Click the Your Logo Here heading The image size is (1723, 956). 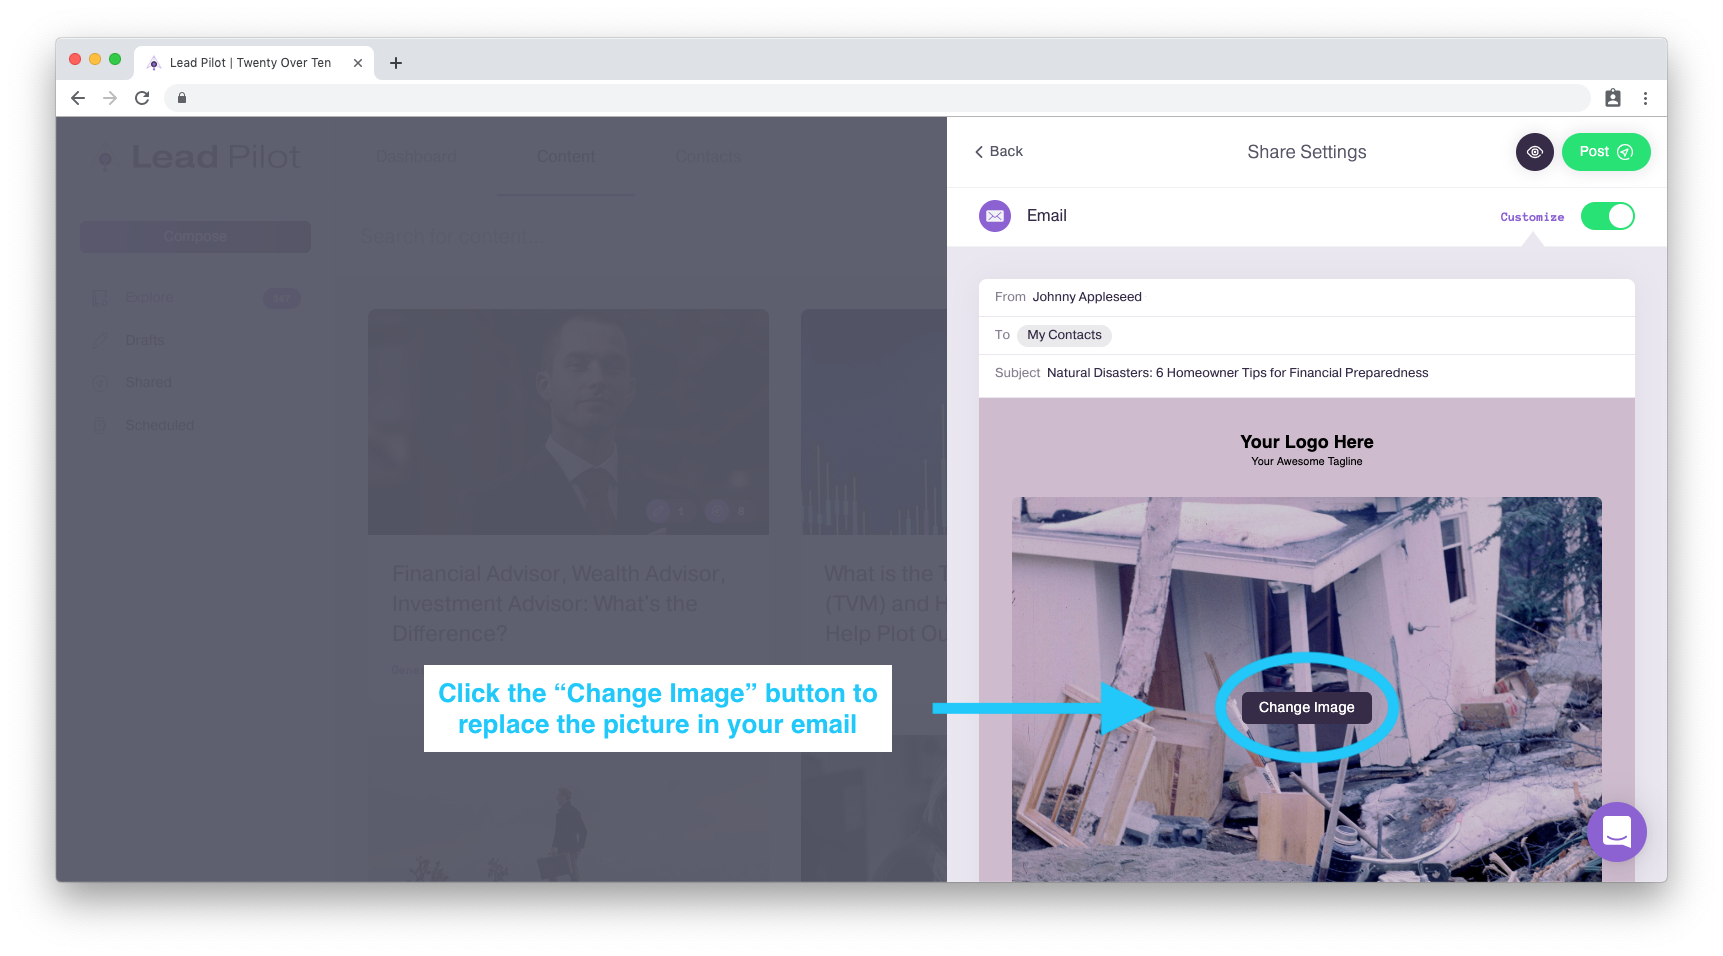[1307, 442]
